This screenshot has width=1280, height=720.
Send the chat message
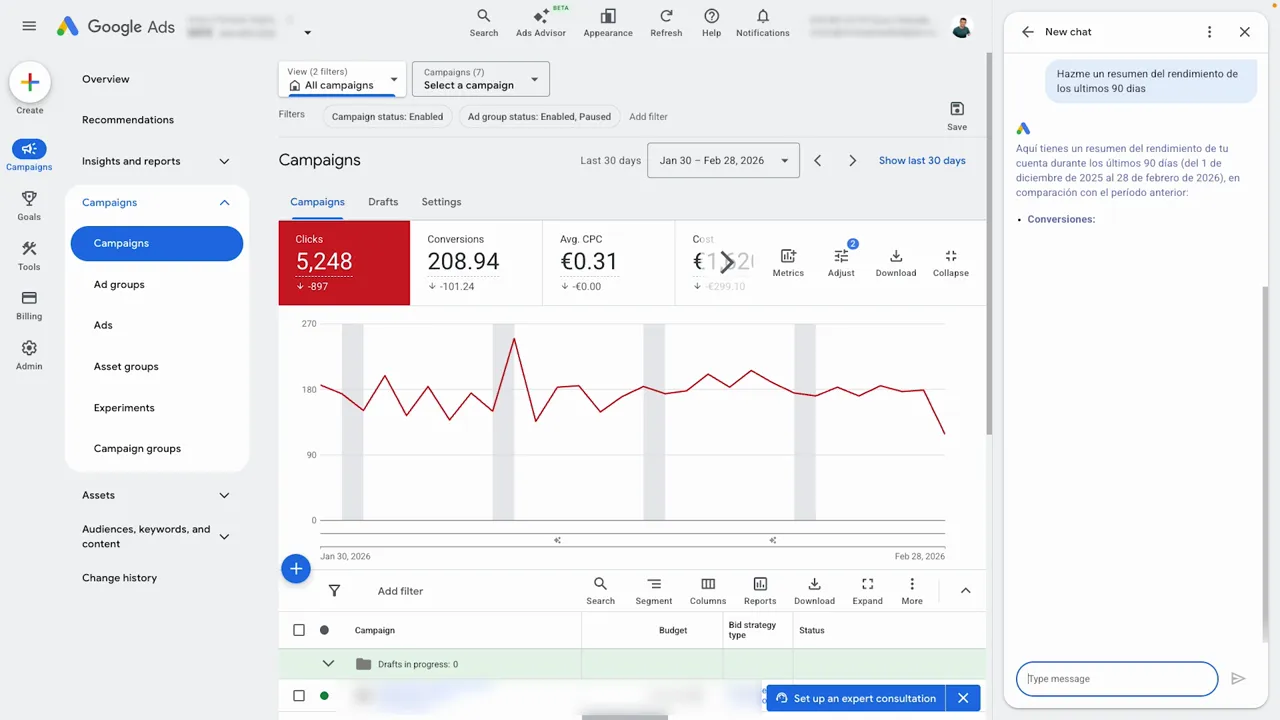tap(1238, 679)
